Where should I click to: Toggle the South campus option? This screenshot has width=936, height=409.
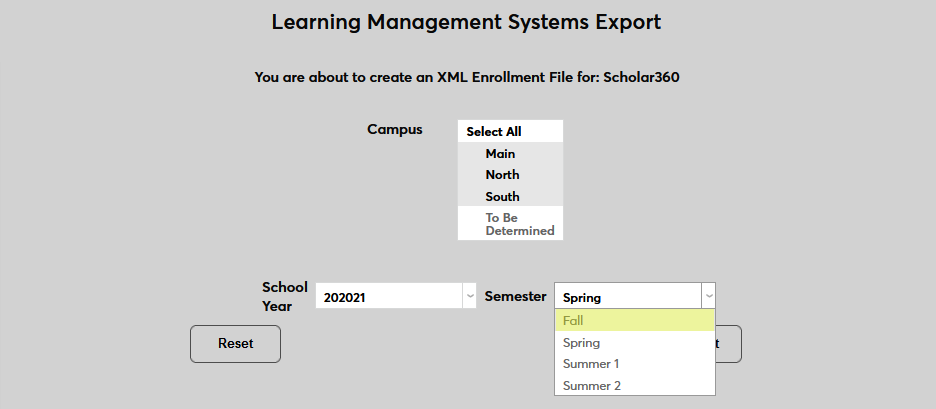[x=510, y=197]
